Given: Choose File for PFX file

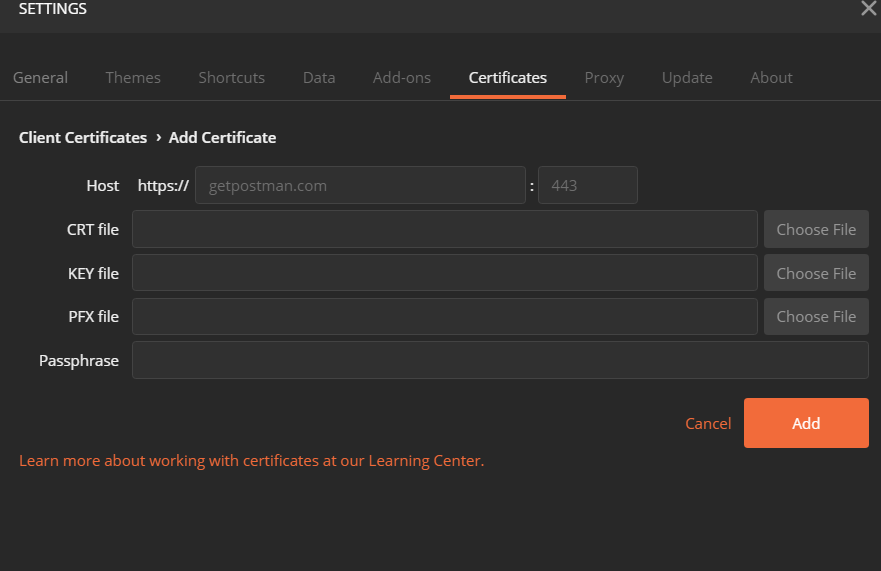Looking at the screenshot, I should [x=816, y=316].
